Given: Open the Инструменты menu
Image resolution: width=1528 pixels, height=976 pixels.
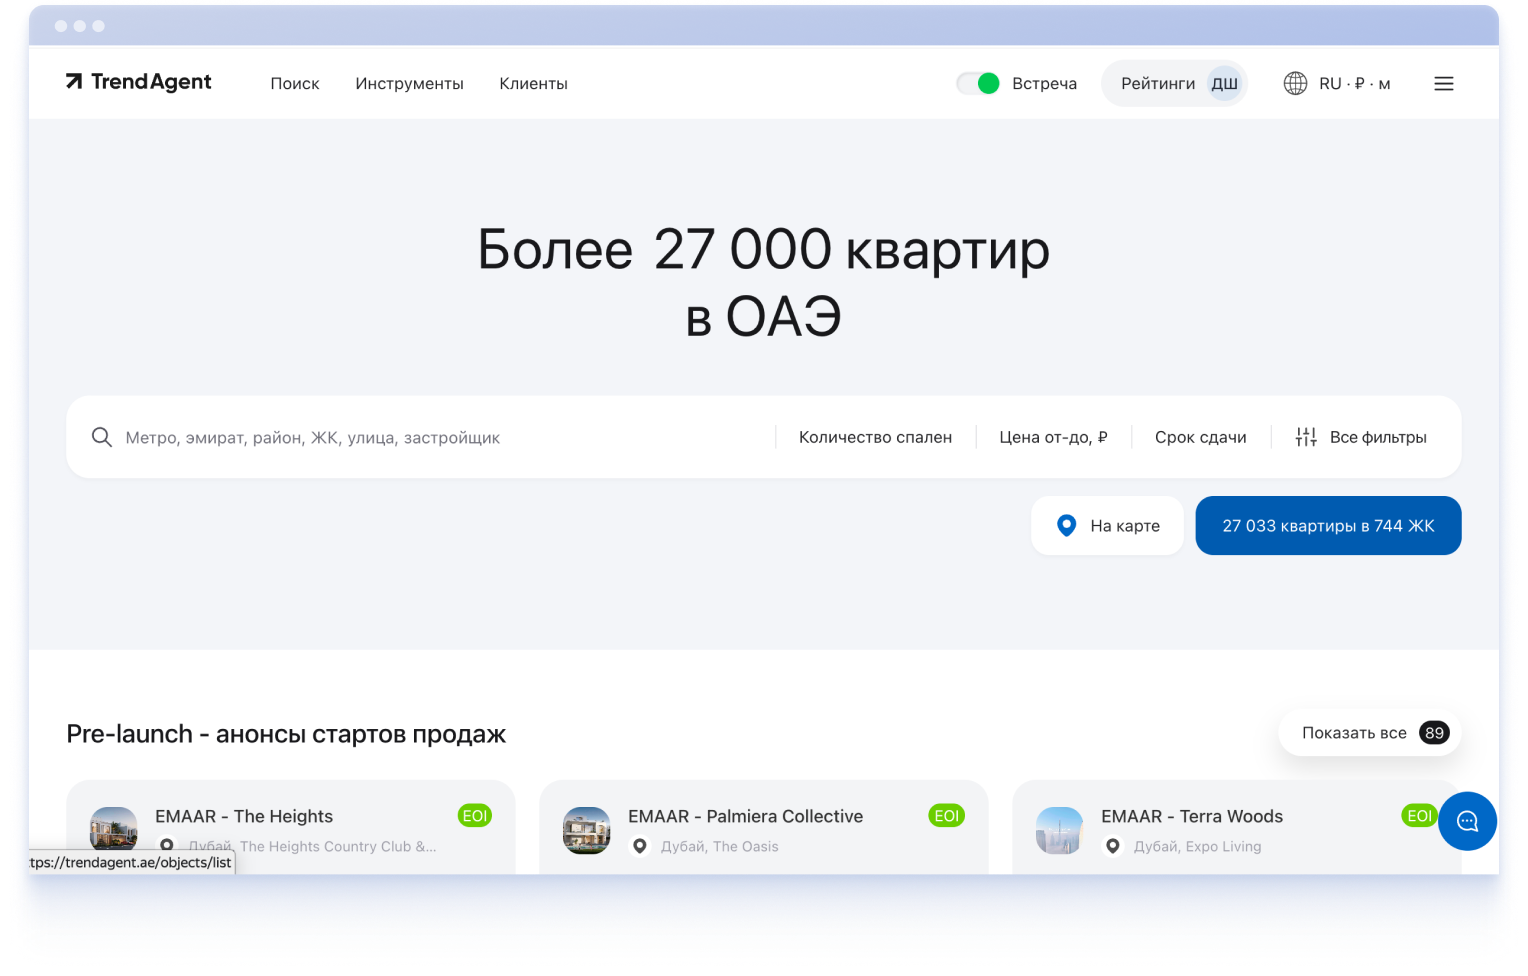Looking at the screenshot, I should tap(409, 84).
